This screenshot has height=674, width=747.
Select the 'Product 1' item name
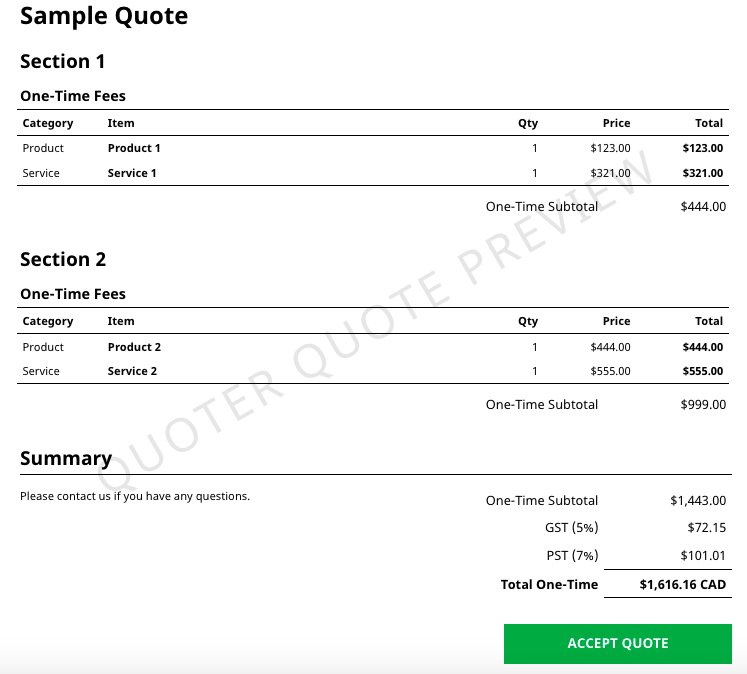(x=134, y=148)
